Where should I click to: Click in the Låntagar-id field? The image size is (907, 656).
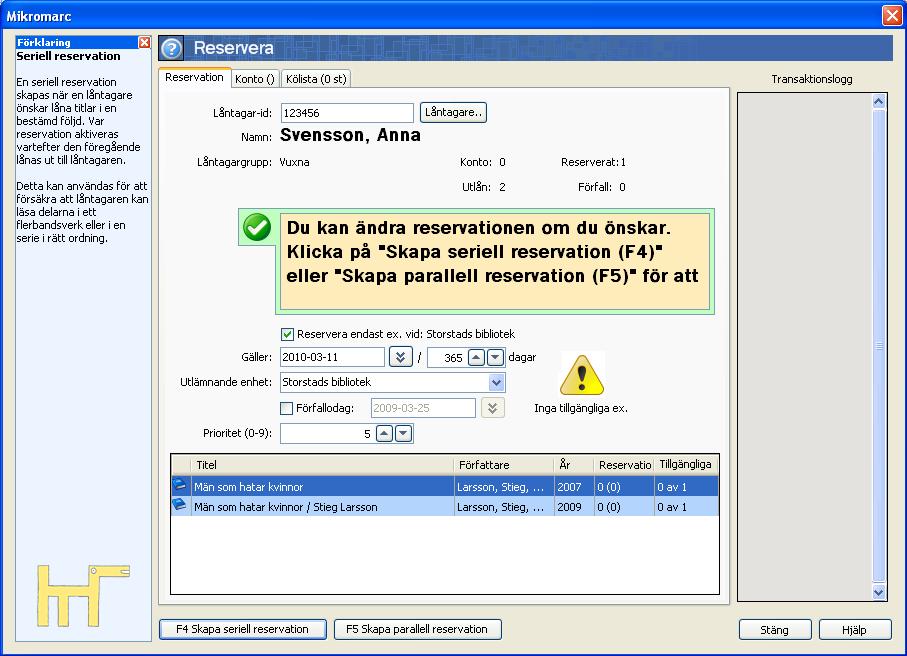point(347,113)
